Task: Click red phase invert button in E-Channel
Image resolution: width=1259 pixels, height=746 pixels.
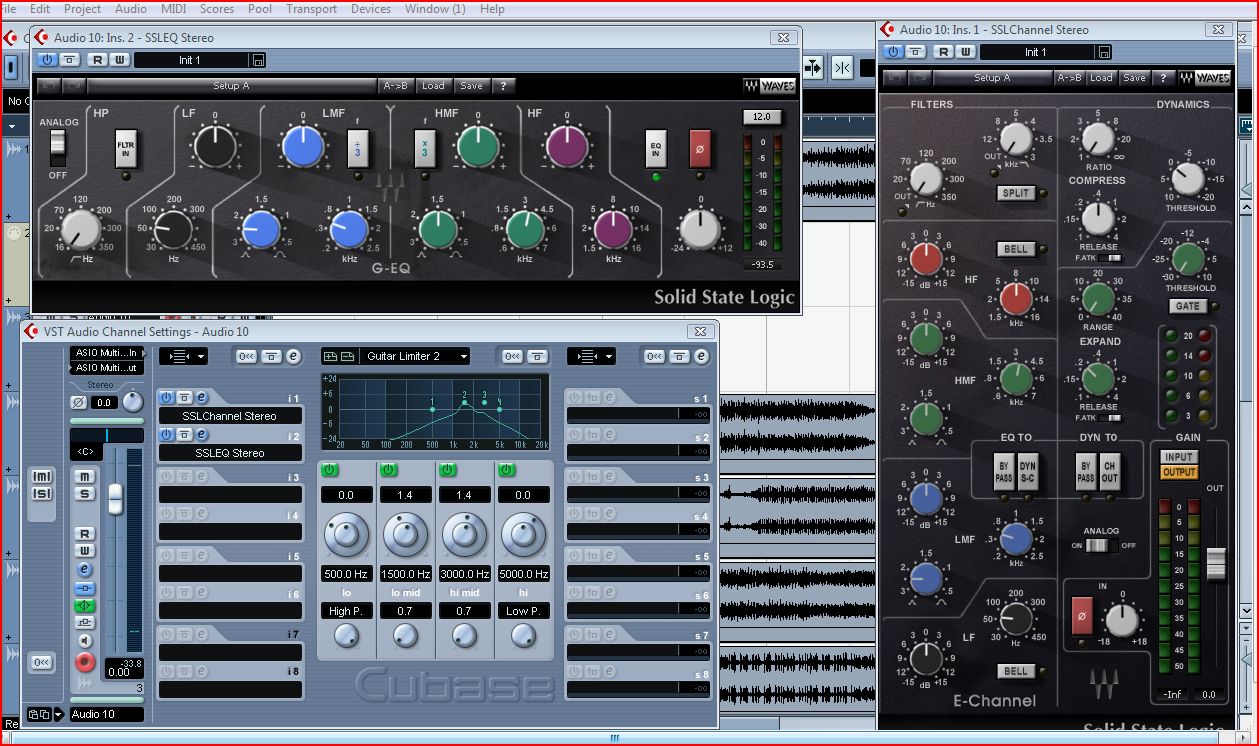Action: point(1081,614)
